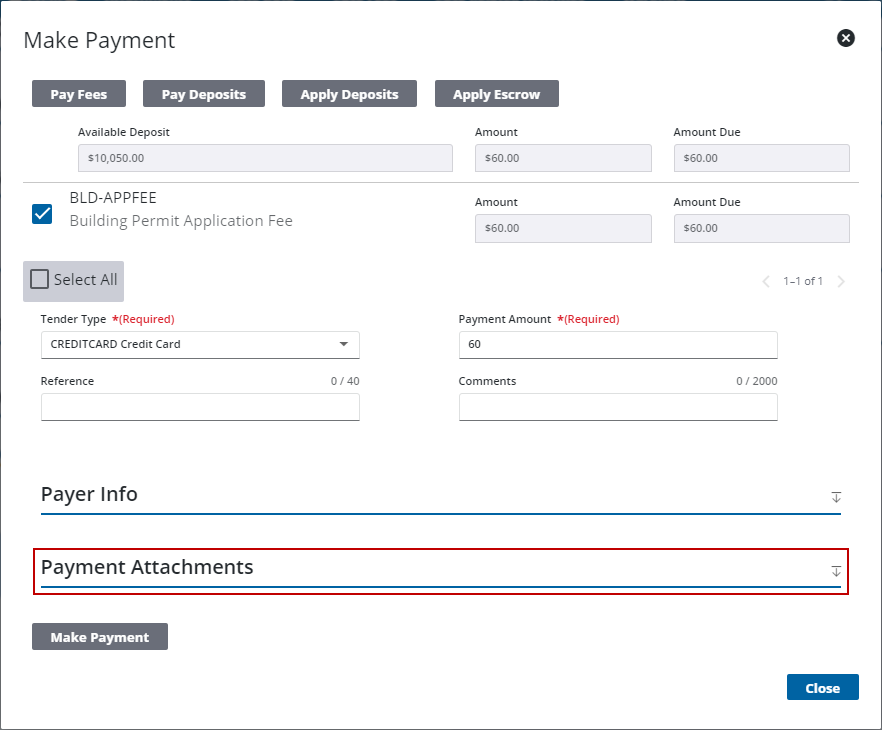This screenshot has height=730, width=882.
Task: Click the Payment Amount field showing 60
Action: 617,344
